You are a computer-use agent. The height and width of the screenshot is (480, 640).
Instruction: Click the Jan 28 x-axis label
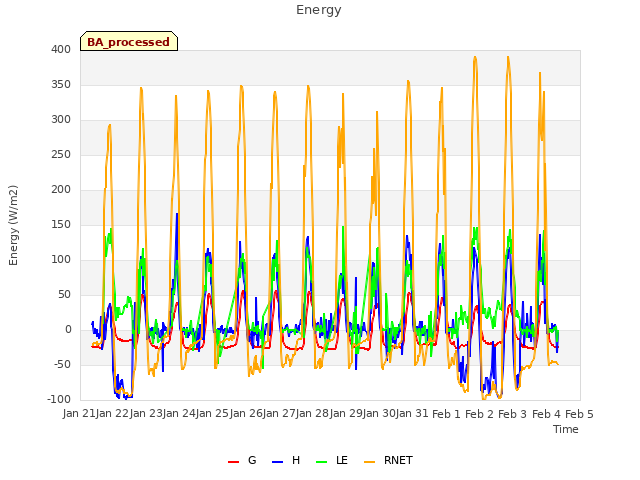point(312,414)
